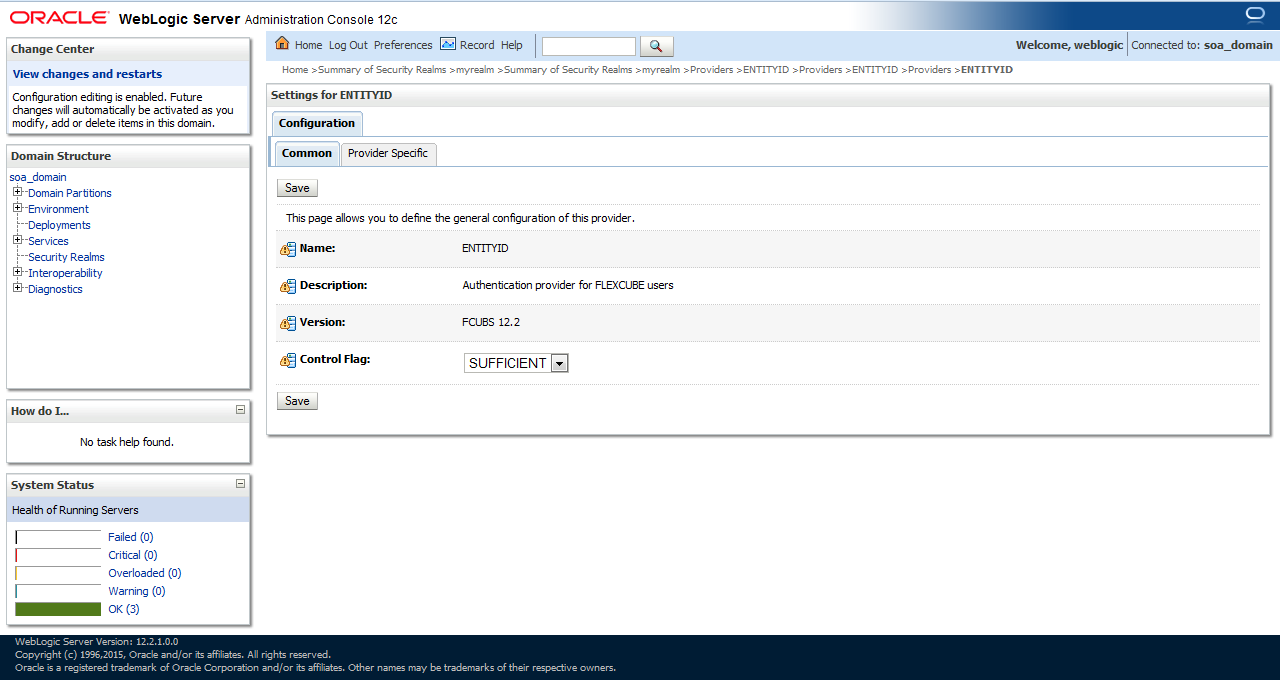1280x684 pixels.
Task: Click the info icon beside Name
Action: pos(288,249)
